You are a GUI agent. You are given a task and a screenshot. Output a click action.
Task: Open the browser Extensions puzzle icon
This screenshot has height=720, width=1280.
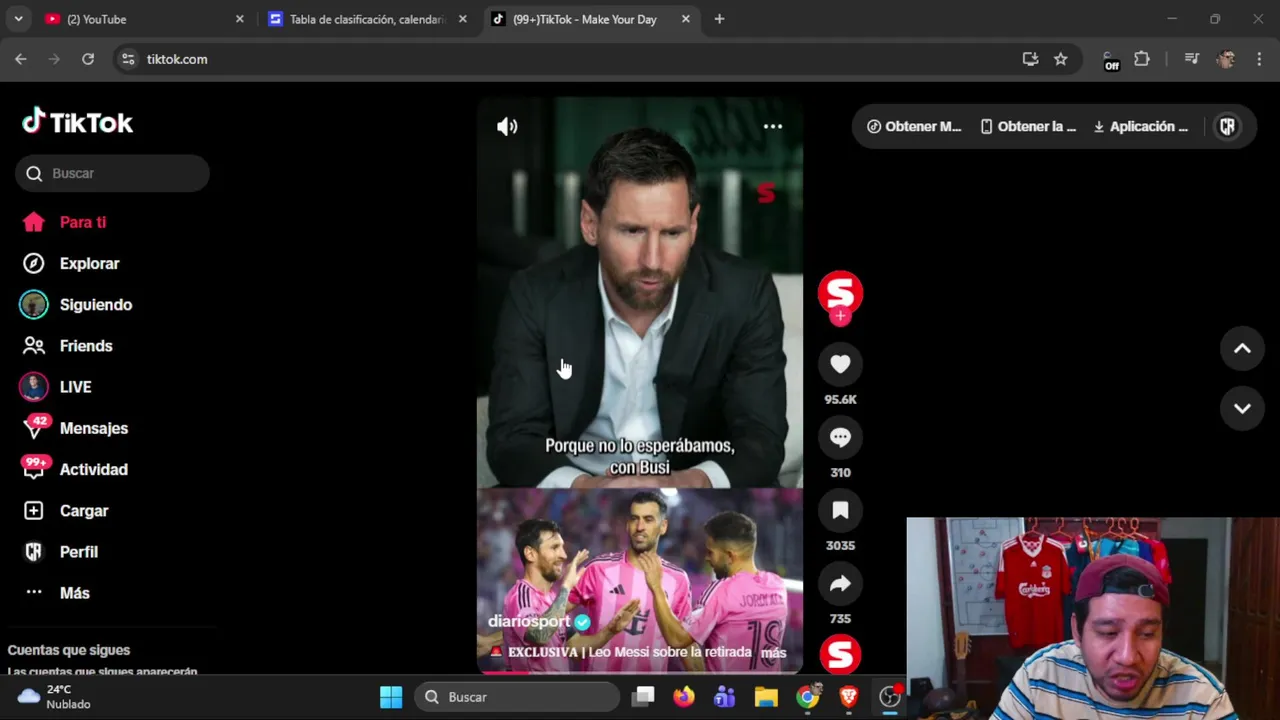pyautogui.click(x=1141, y=59)
